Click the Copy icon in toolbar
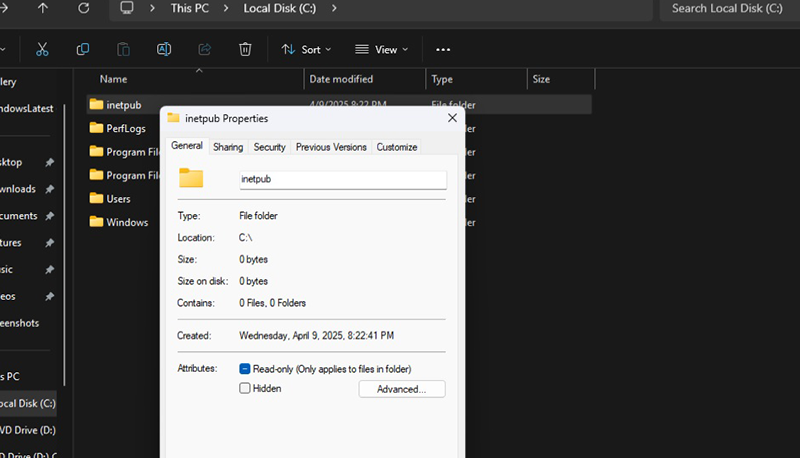 coord(83,49)
